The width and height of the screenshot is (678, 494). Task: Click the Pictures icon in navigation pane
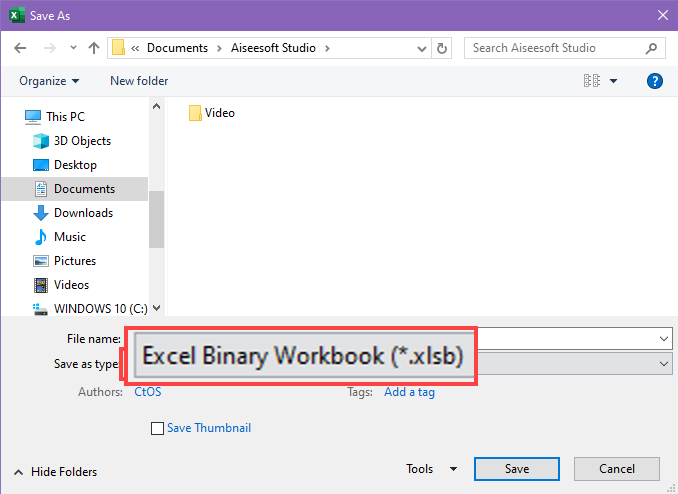[x=41, y=261]
